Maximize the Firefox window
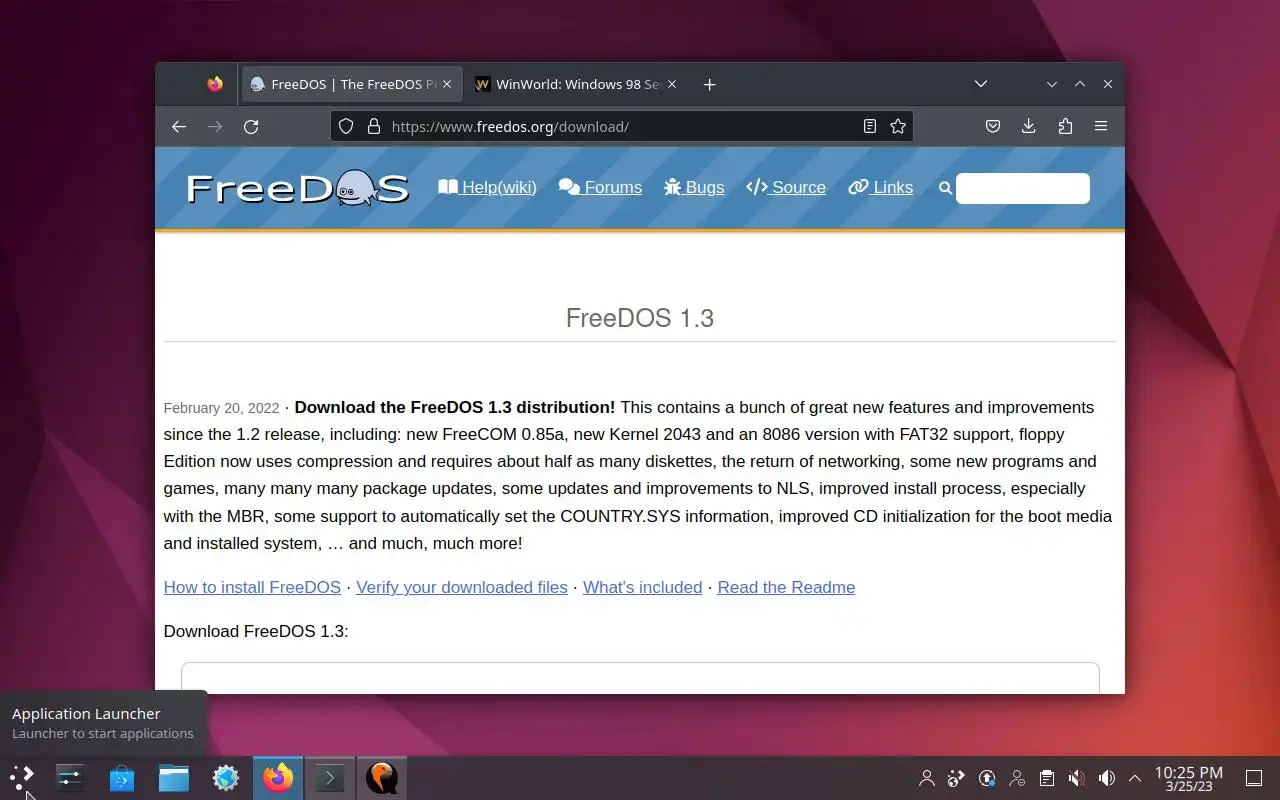Viewport: 1280px width, 800px height. [x=1080, y=85]
